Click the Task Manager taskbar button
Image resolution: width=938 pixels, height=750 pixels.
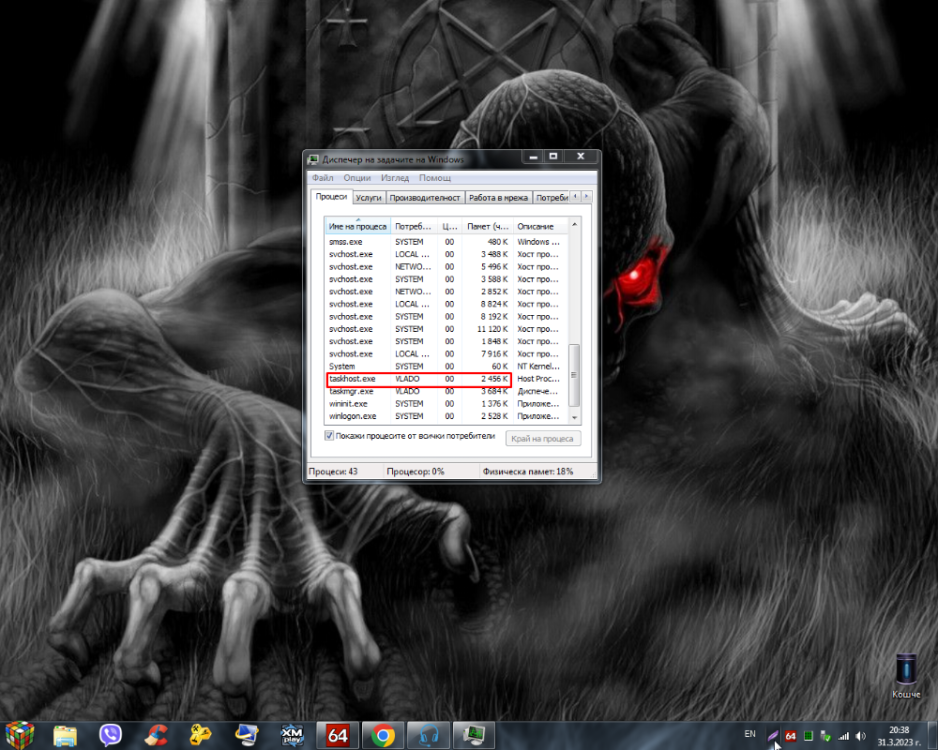point(473,736)
